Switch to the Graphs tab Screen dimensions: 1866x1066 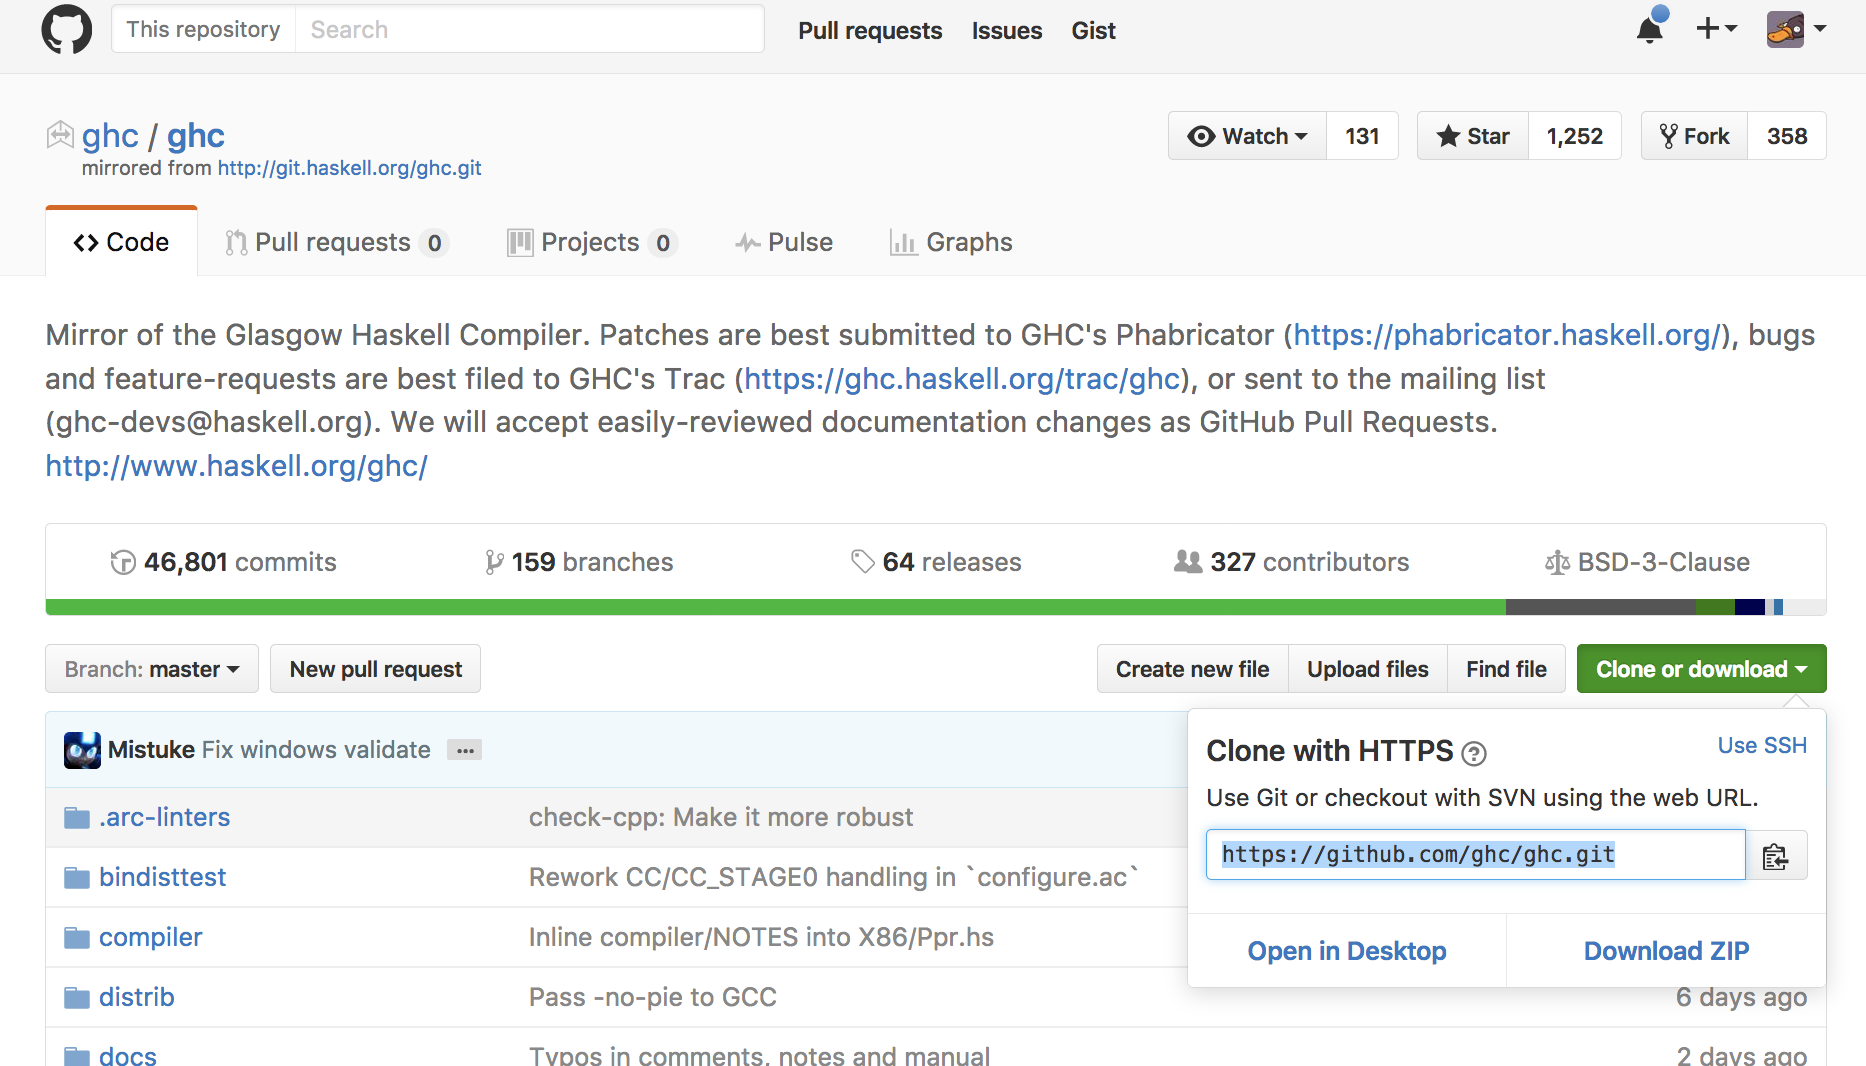click(x=951, y=242)
